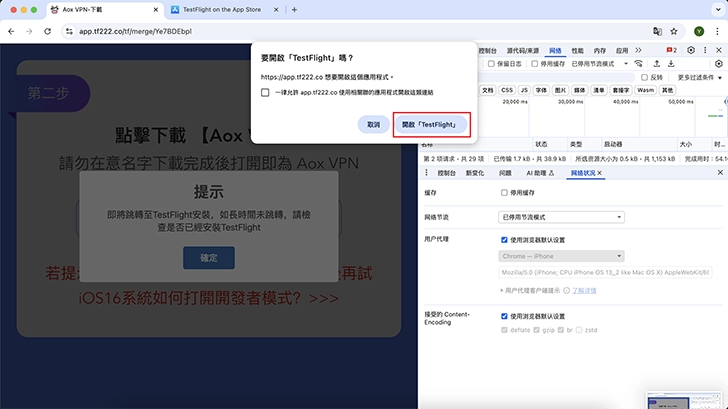Click 開啟「TestFlight」 button in dialog
The height and width of the screenshot is (409, 728).
pyautogui.click(x=430, y=124)
